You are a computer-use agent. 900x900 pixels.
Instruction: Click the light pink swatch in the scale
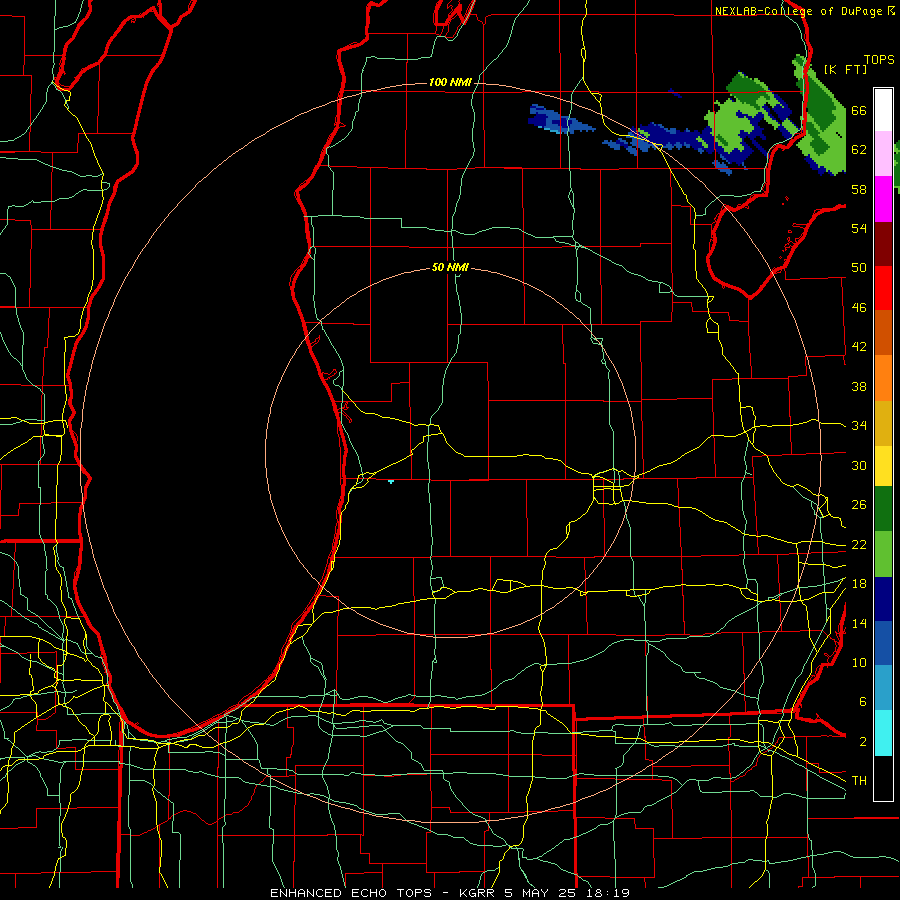click(883, 153)
